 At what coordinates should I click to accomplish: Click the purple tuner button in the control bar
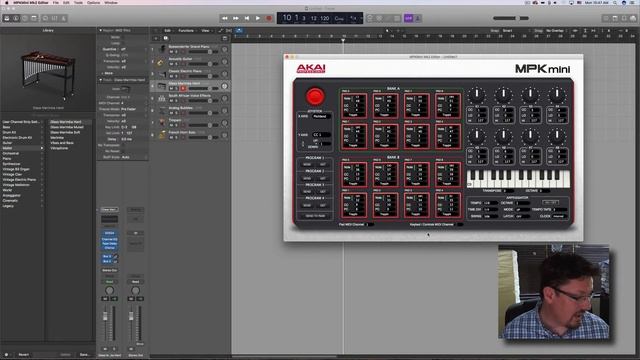coord(408,18)
